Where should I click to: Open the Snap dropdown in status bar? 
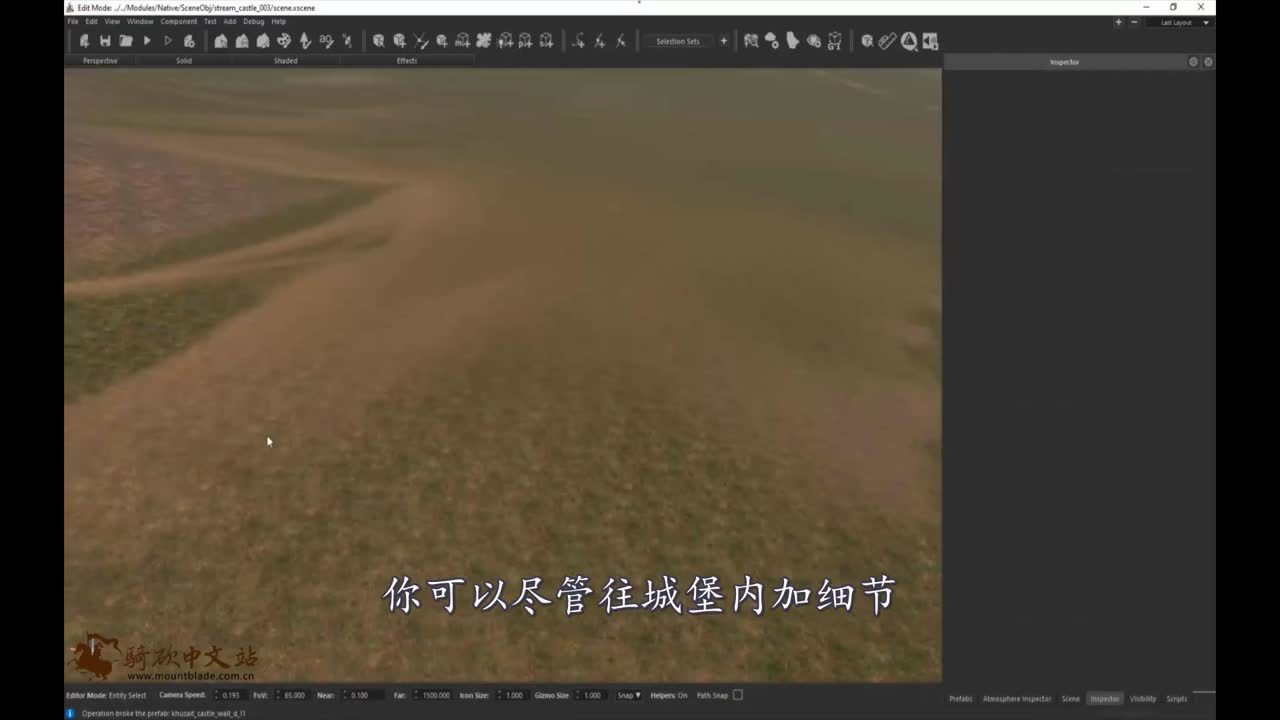pyautogui.click(x=629, y=695)
